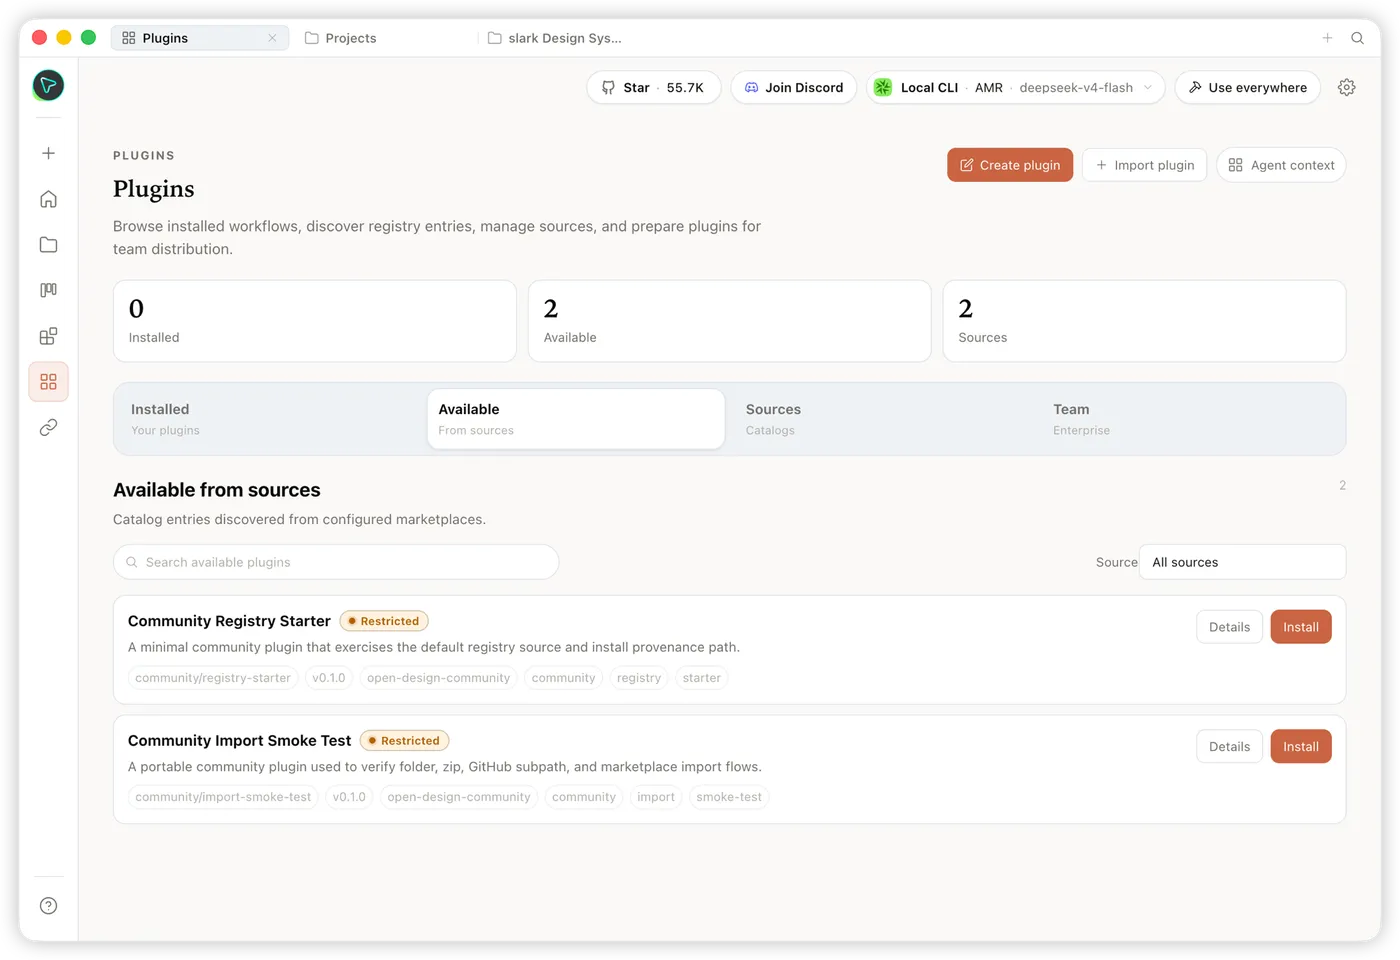
Task: Open the blocks-with-plus icon in the sidebar
Action: tap(48, 336)
